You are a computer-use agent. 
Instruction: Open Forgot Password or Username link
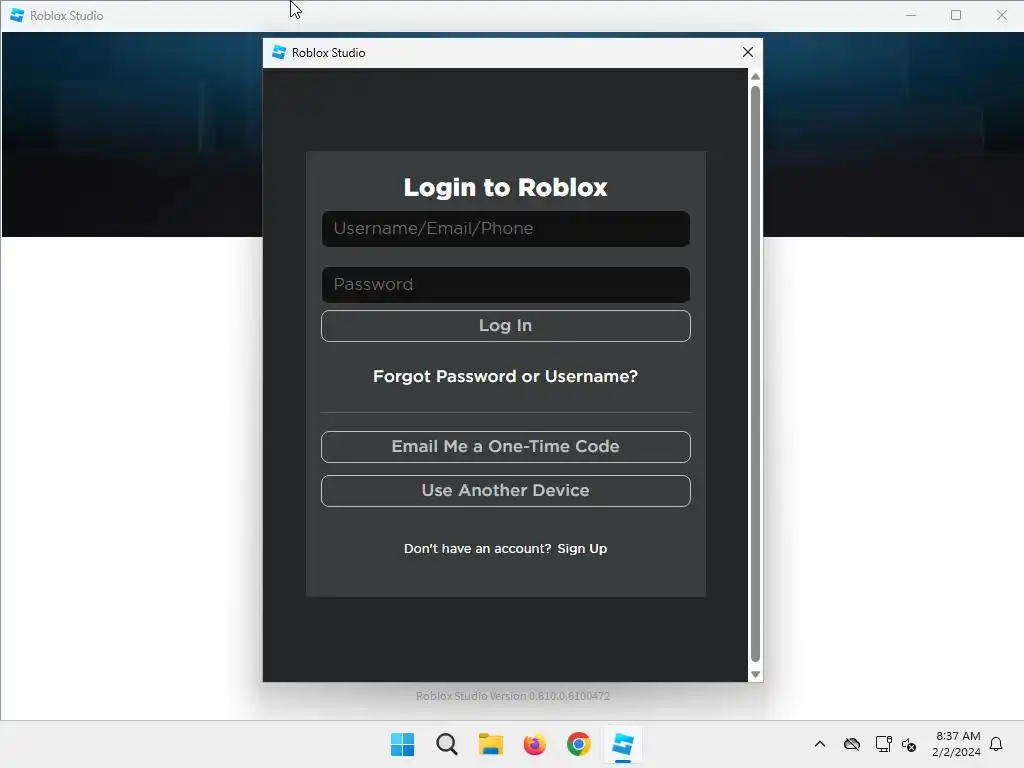point(505,377)
